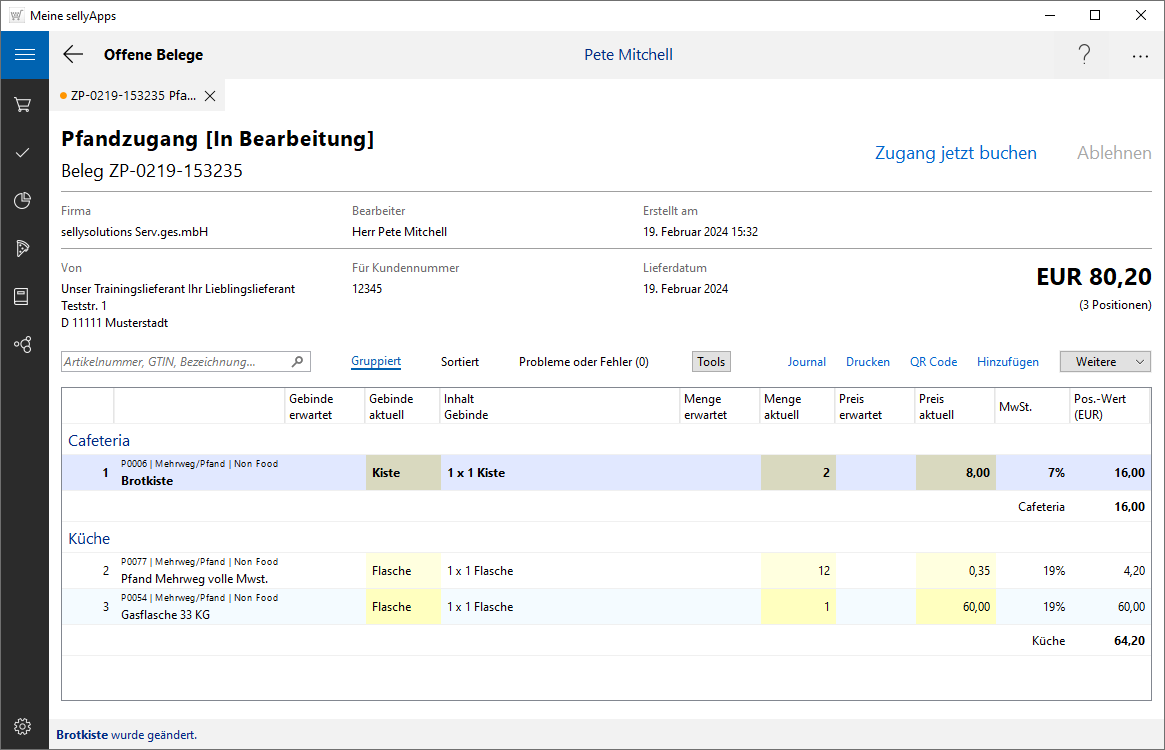The width and height of the screenshot is (1165, 750).
Task: Click the Drucken link
Action: point(867,362)
